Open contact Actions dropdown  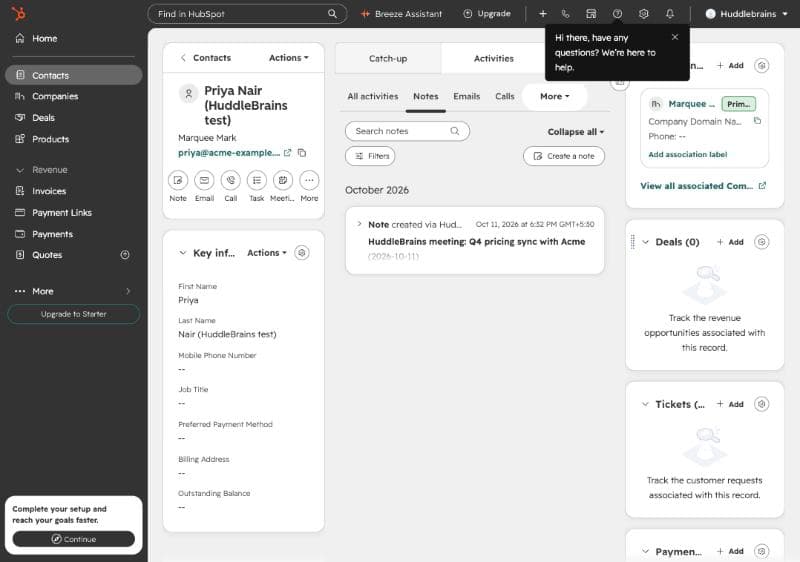[x=289, y=58]
